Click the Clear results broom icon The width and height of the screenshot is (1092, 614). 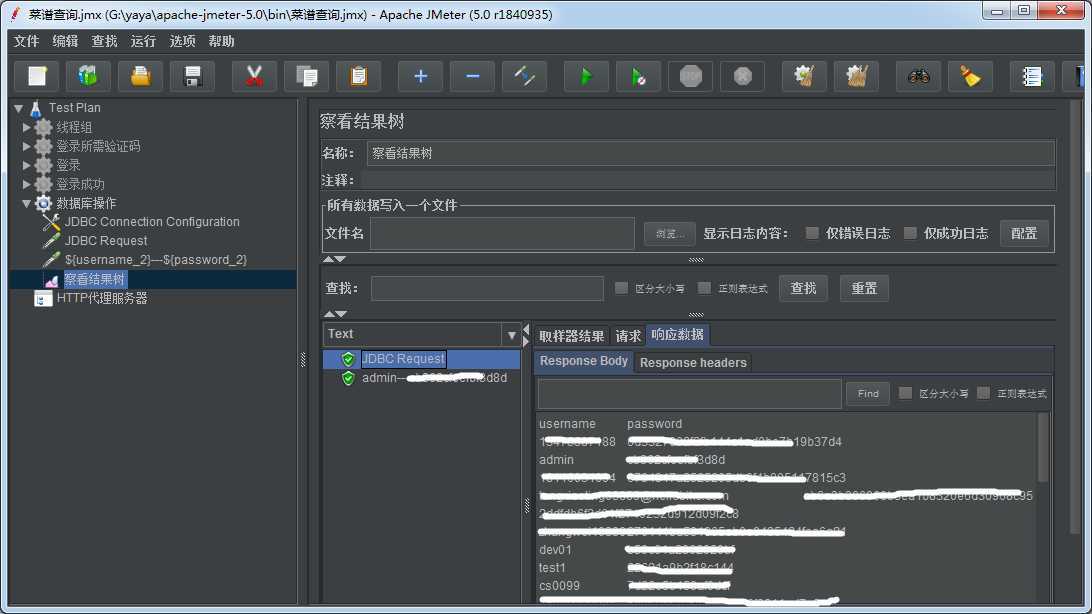[804, 76]
